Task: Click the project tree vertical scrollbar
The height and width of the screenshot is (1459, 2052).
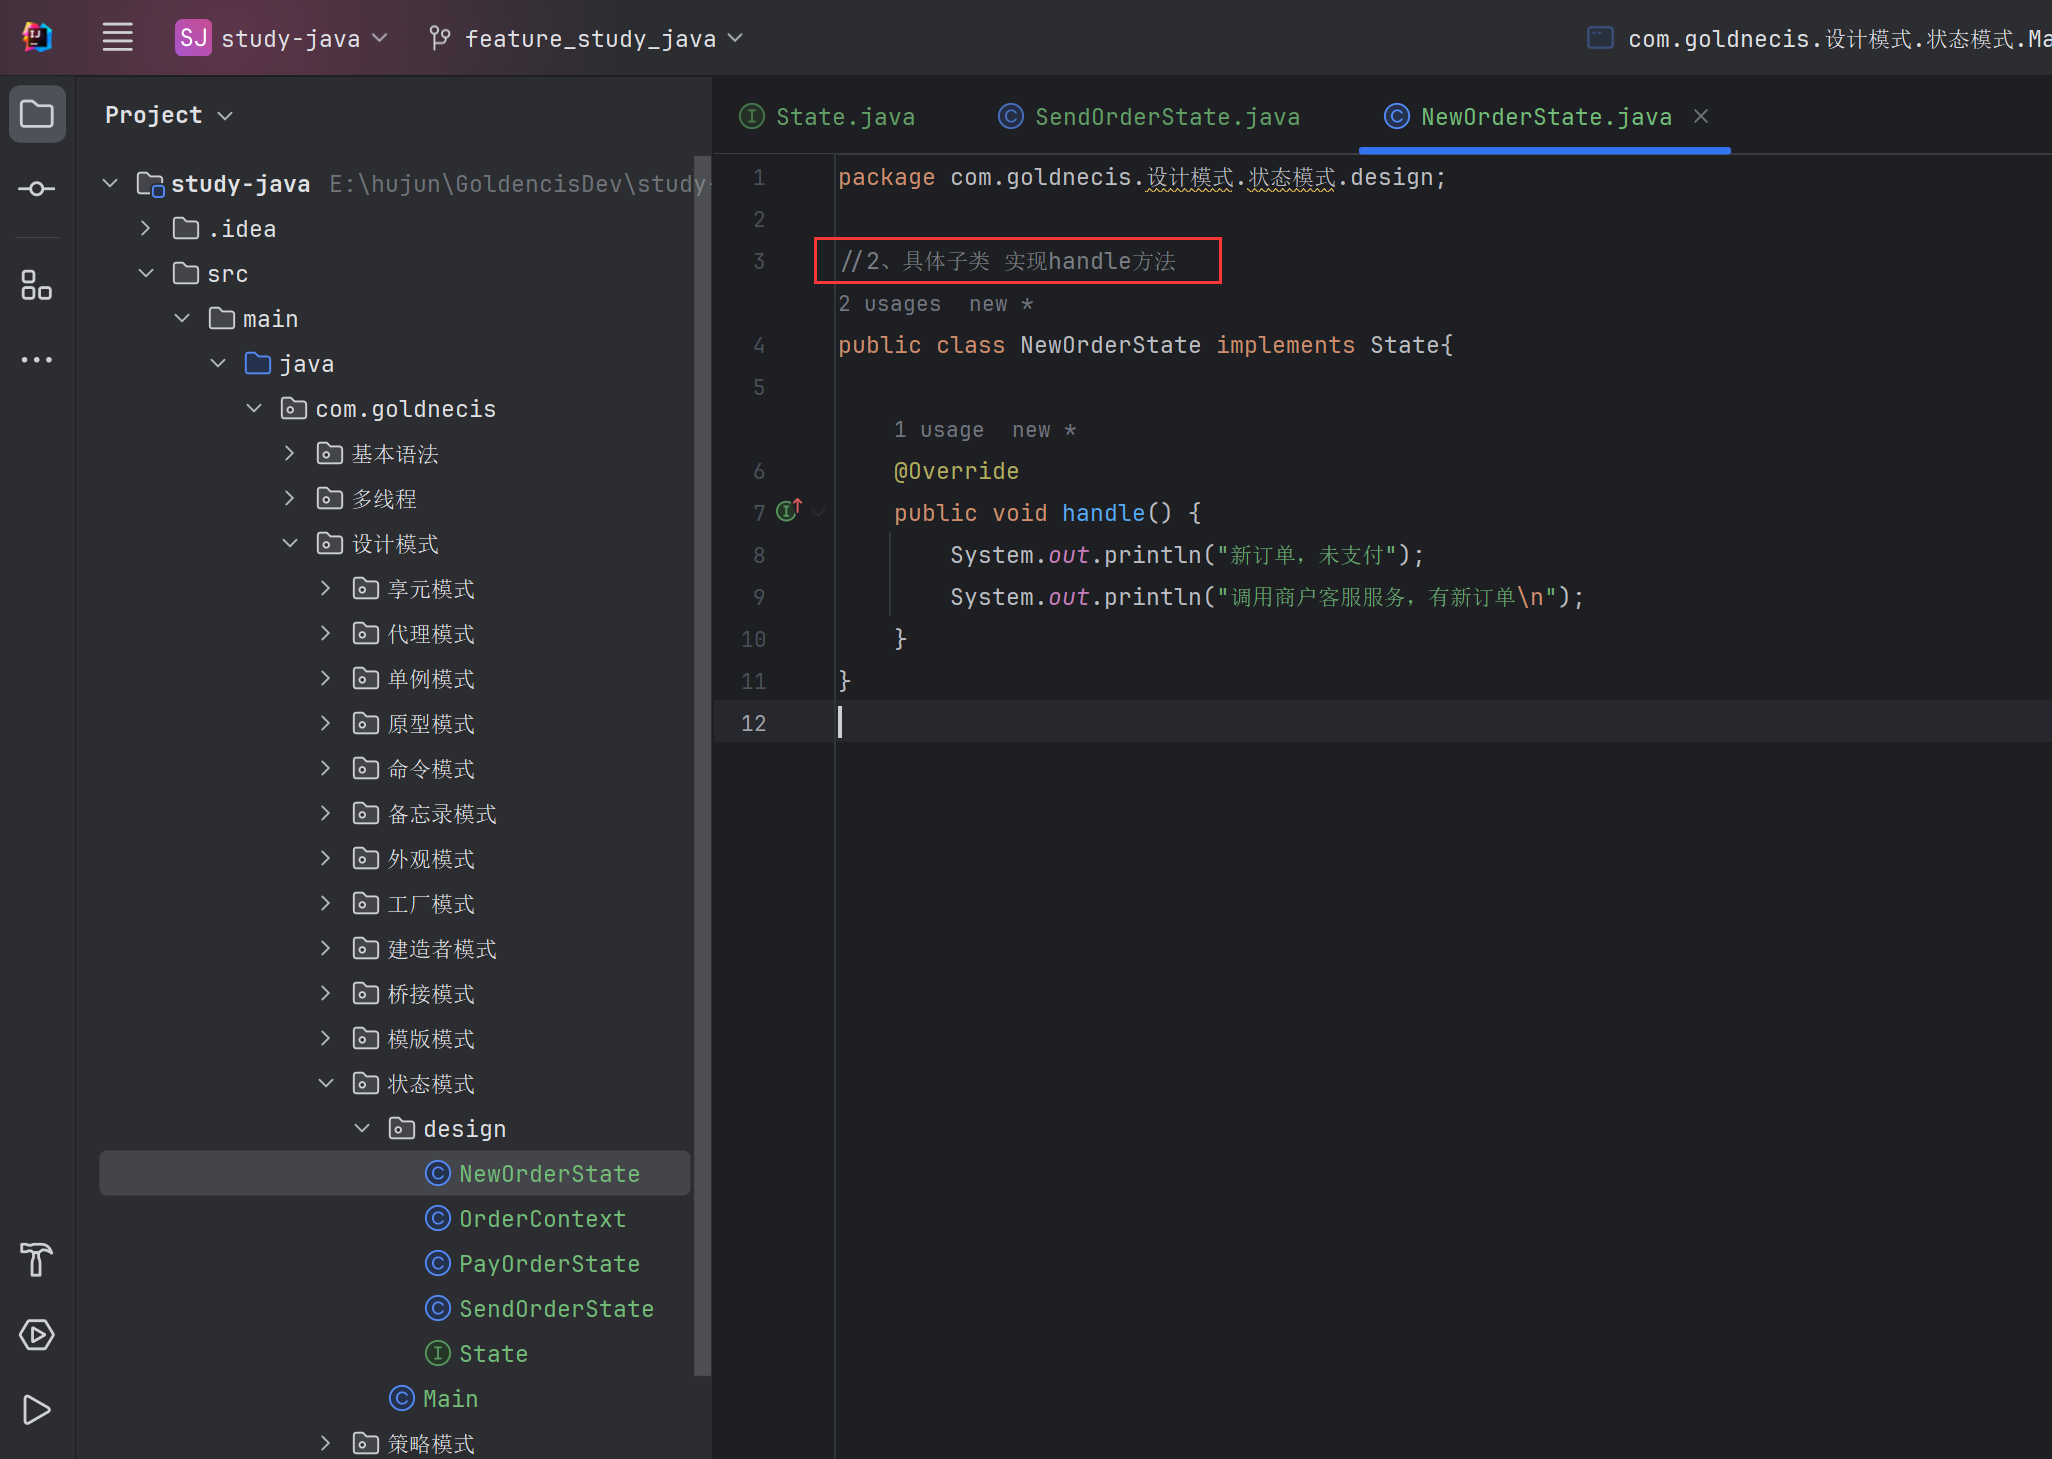Action: tap(702, 765)
